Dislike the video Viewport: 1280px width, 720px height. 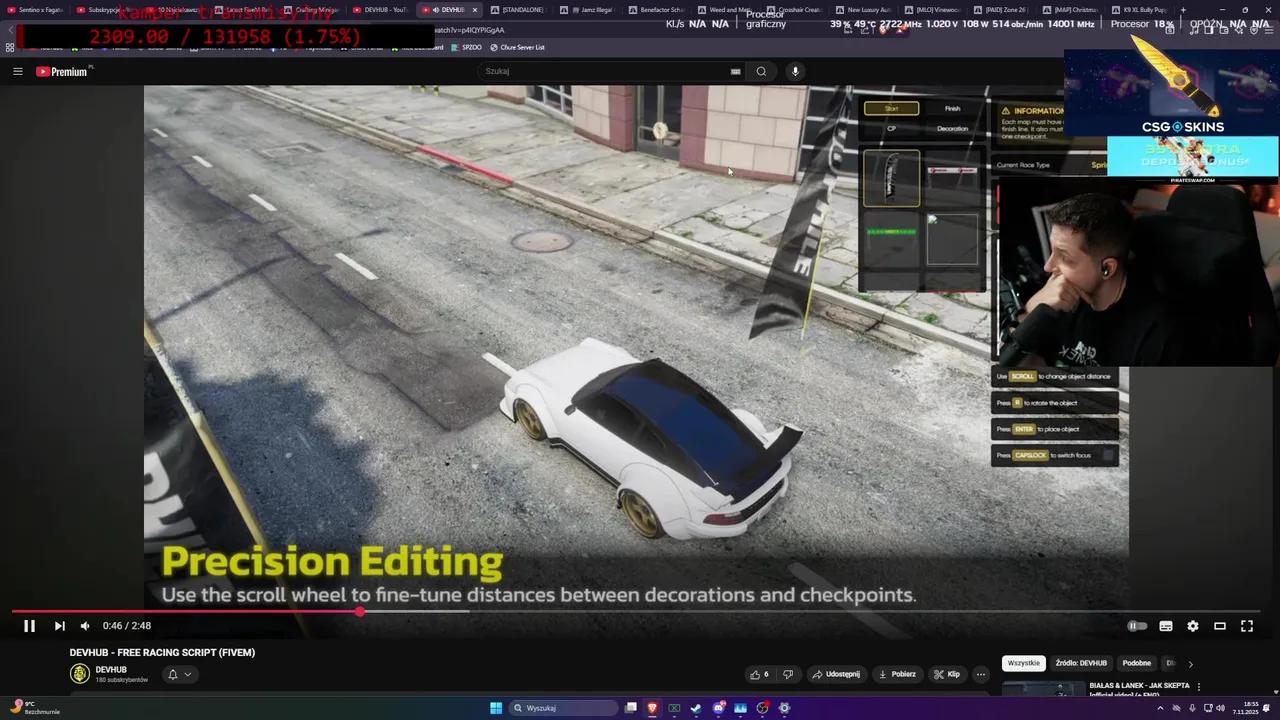click(x=788, y=674)
